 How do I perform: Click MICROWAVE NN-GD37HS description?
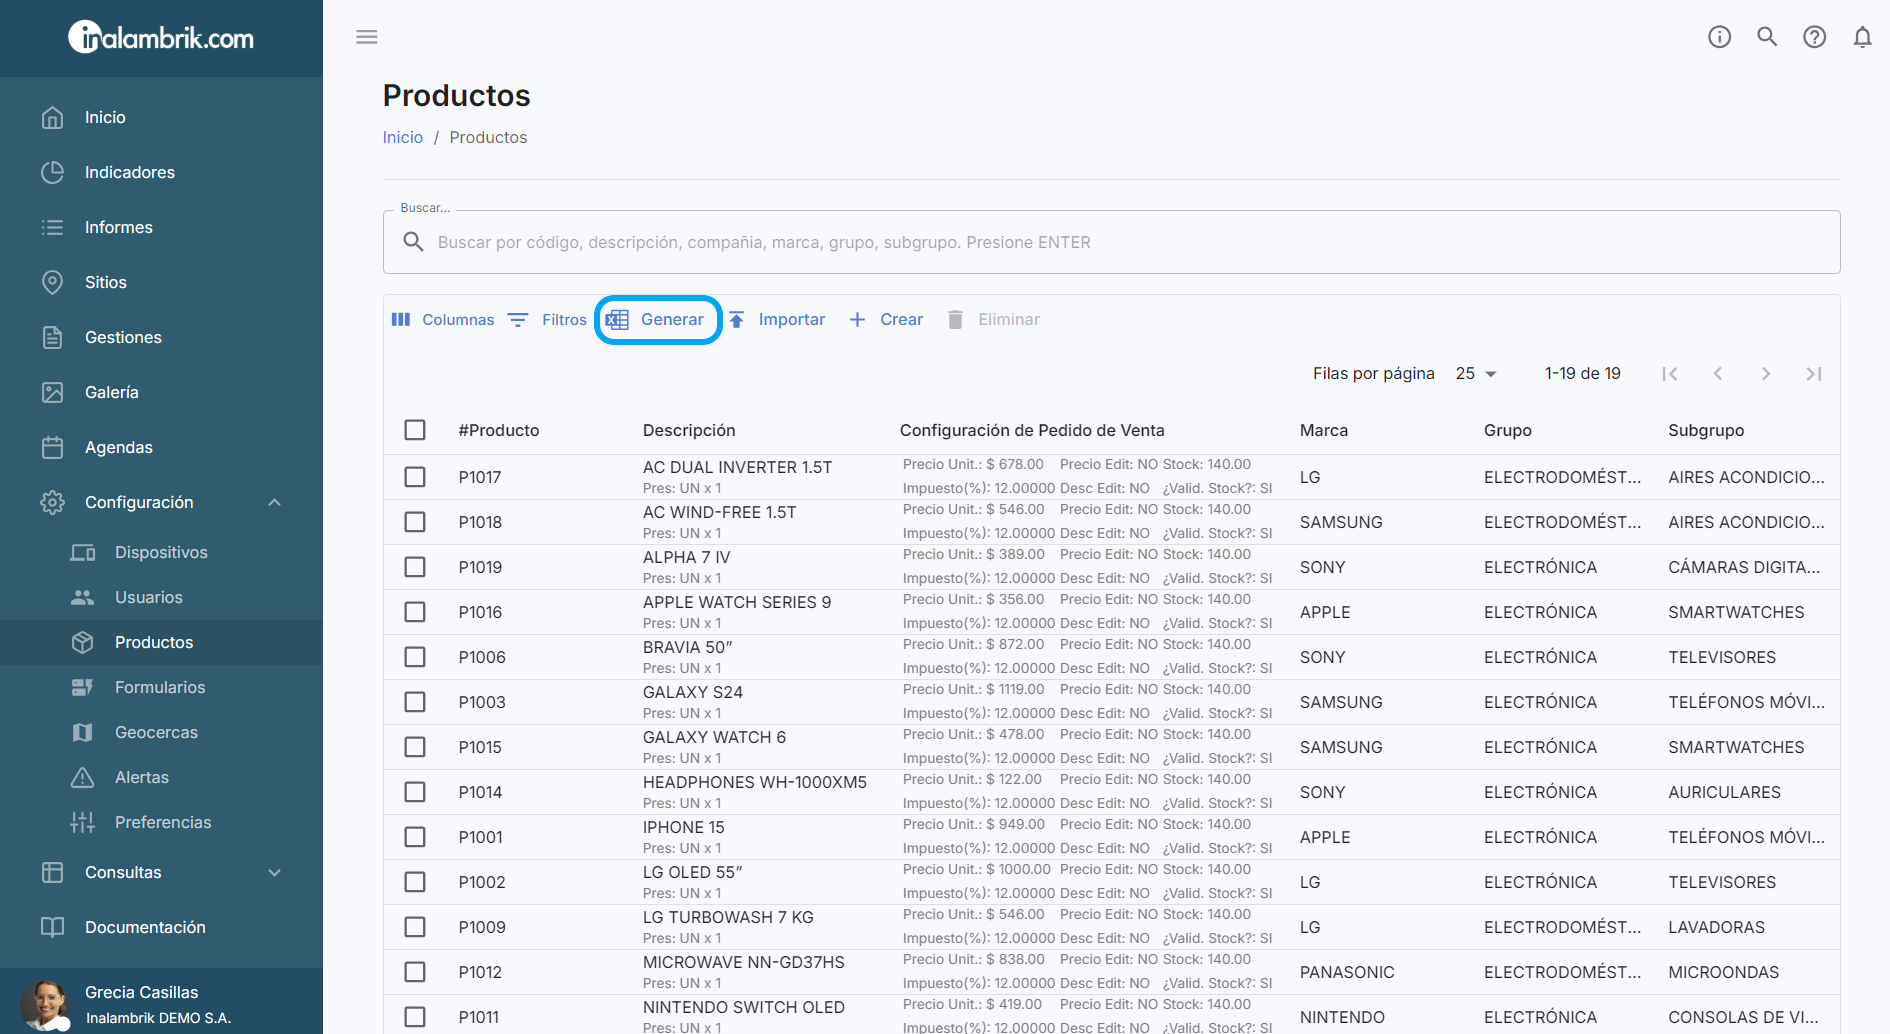[x=744, y=962]
